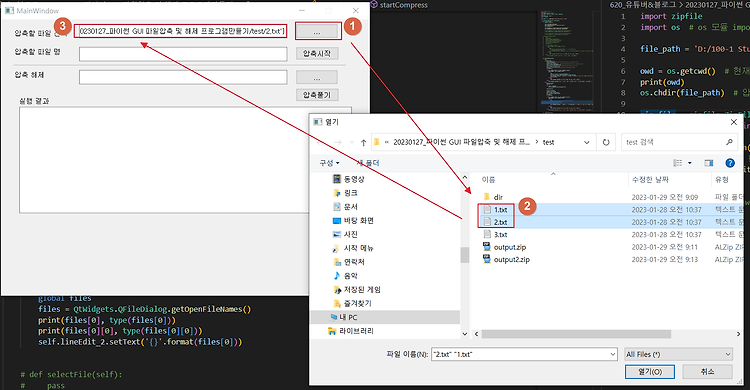
Task: Click the 압축풀기 button in MainWindow
Action: [317, 95]
